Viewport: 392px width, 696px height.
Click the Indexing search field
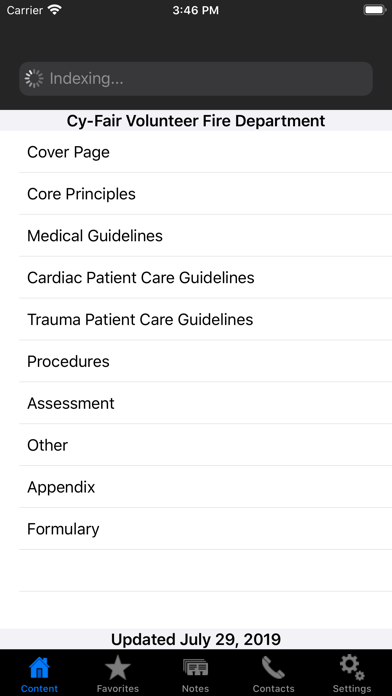coord(196,79)
